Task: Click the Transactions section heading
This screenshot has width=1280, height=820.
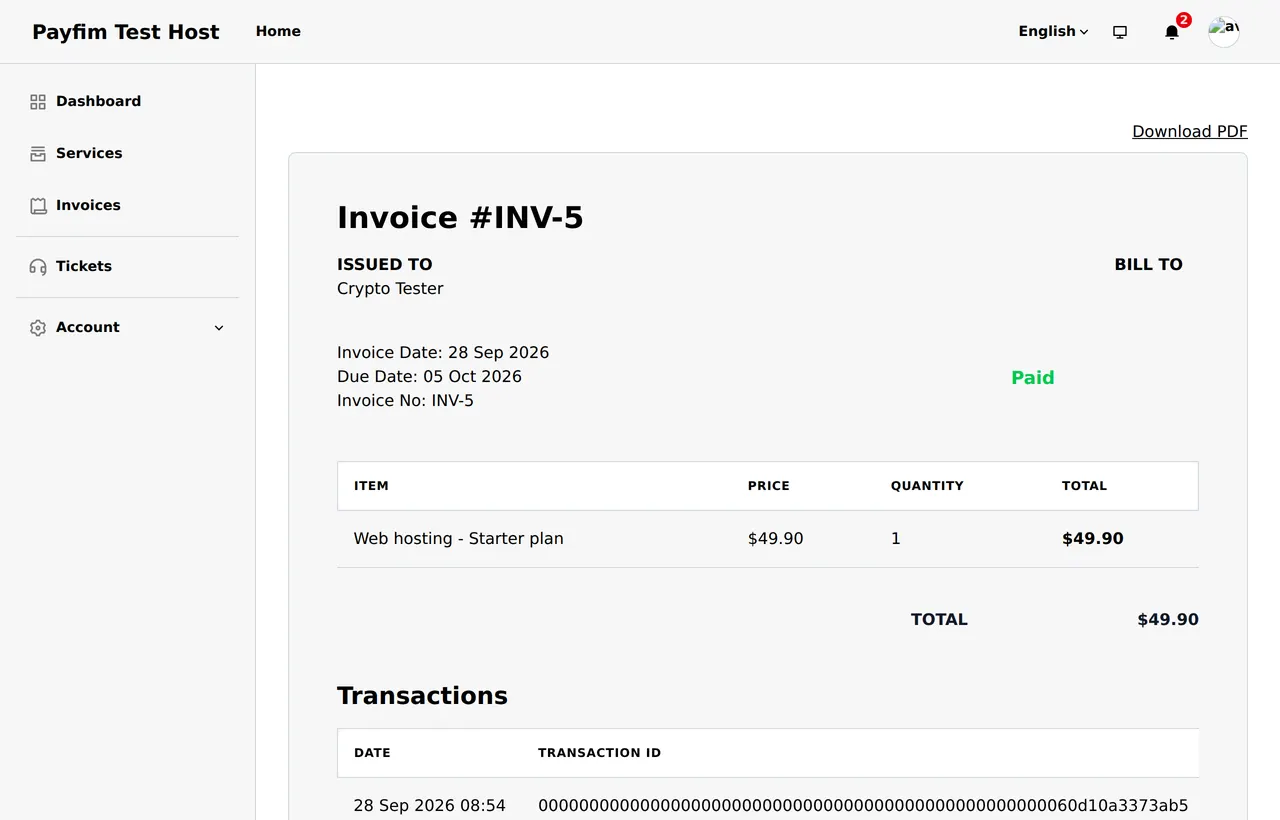Action: coord(422,695)
